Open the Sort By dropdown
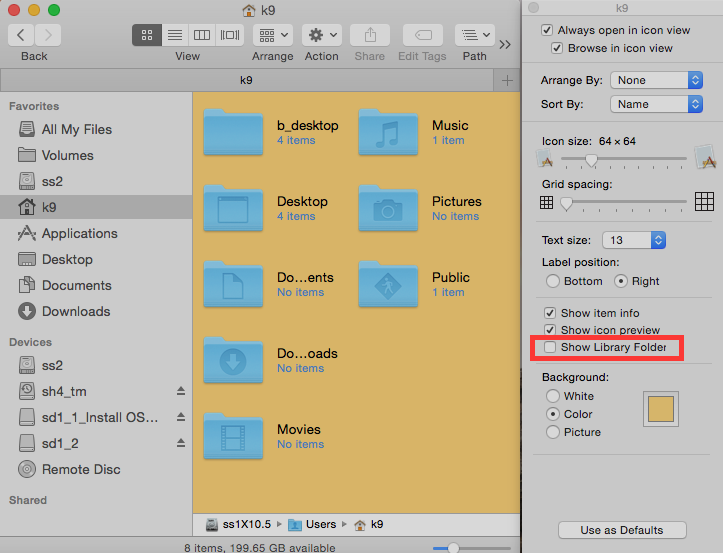 click(657, 104)
